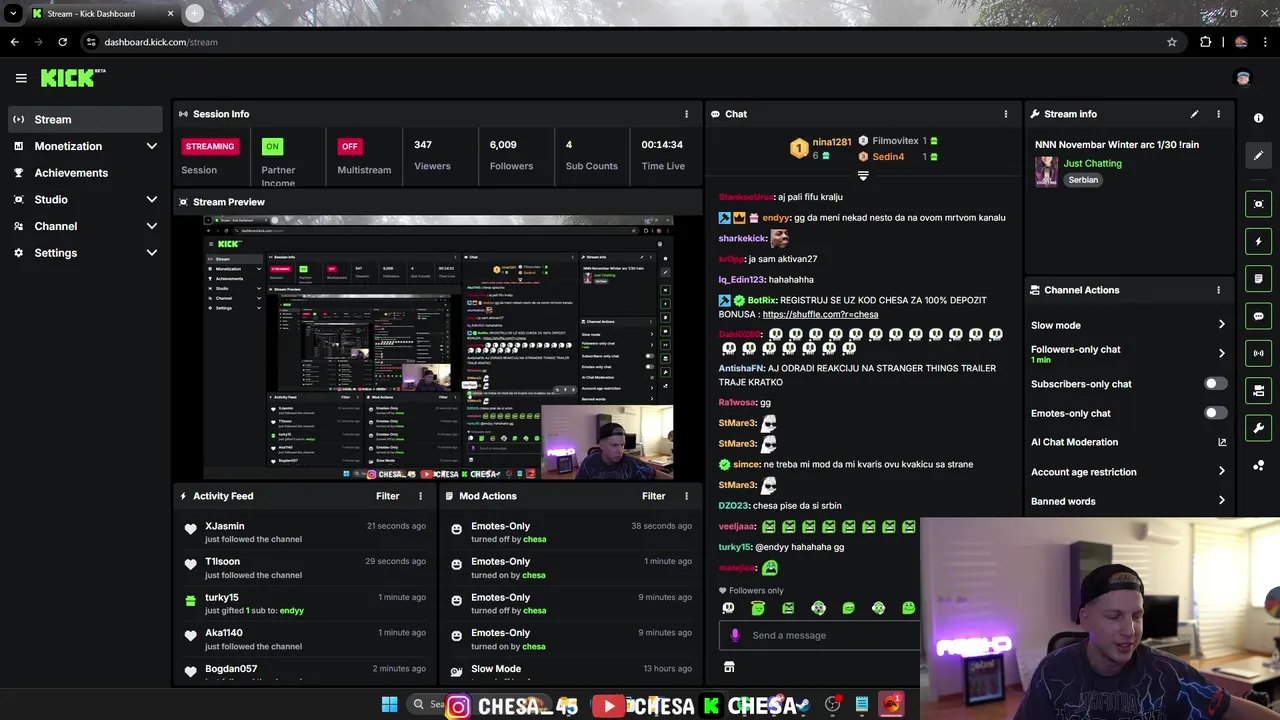Open a new browser tab
Viewport: 1280px width, 720px height.
click(194, 14)
